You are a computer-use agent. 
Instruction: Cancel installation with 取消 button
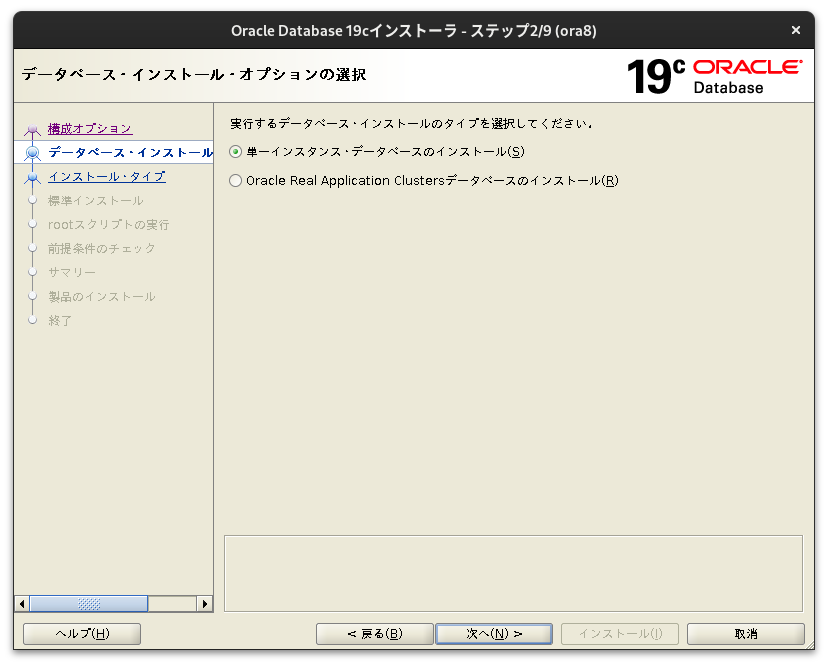pyautogui.click(x=745, y=633)
